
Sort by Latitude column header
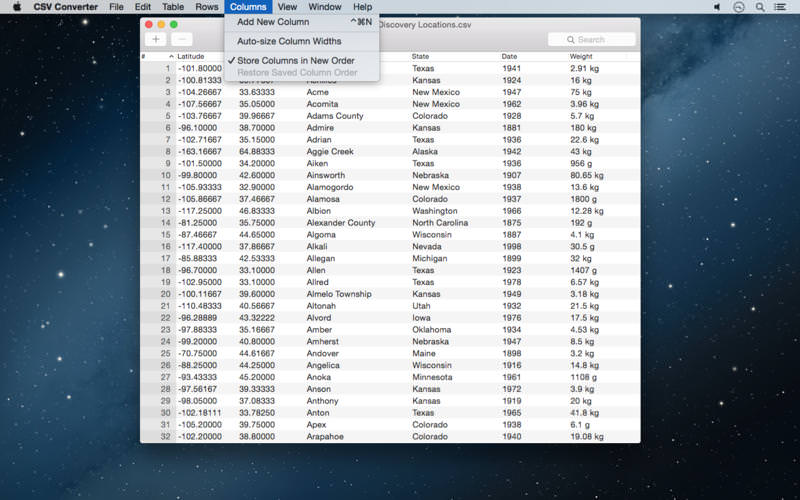tap(191, 56)
